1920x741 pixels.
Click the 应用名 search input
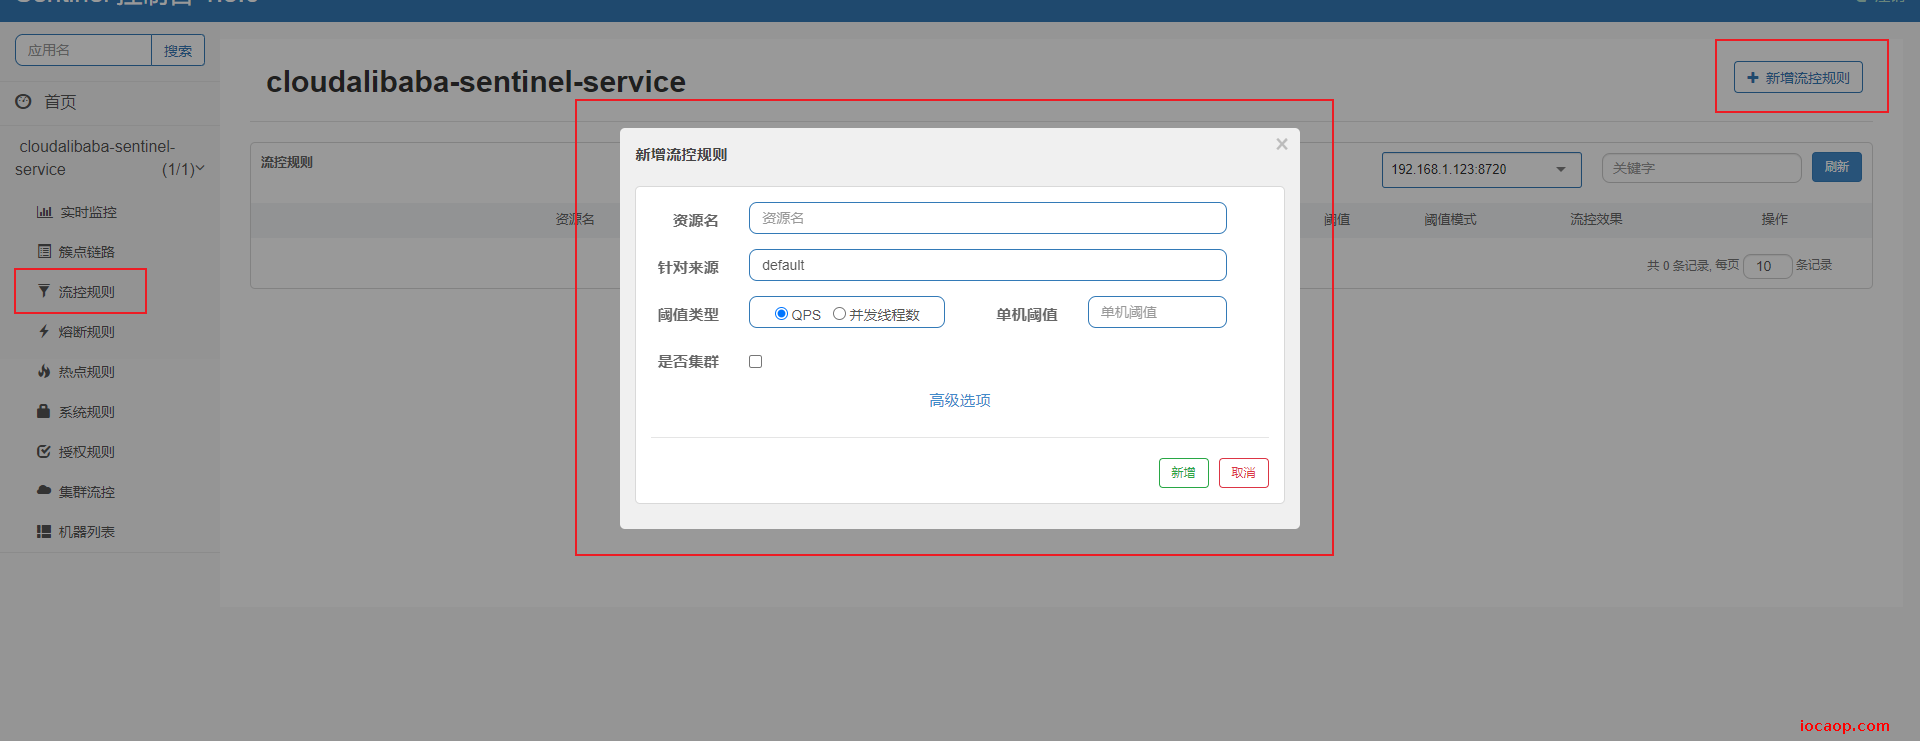[83, 50]
